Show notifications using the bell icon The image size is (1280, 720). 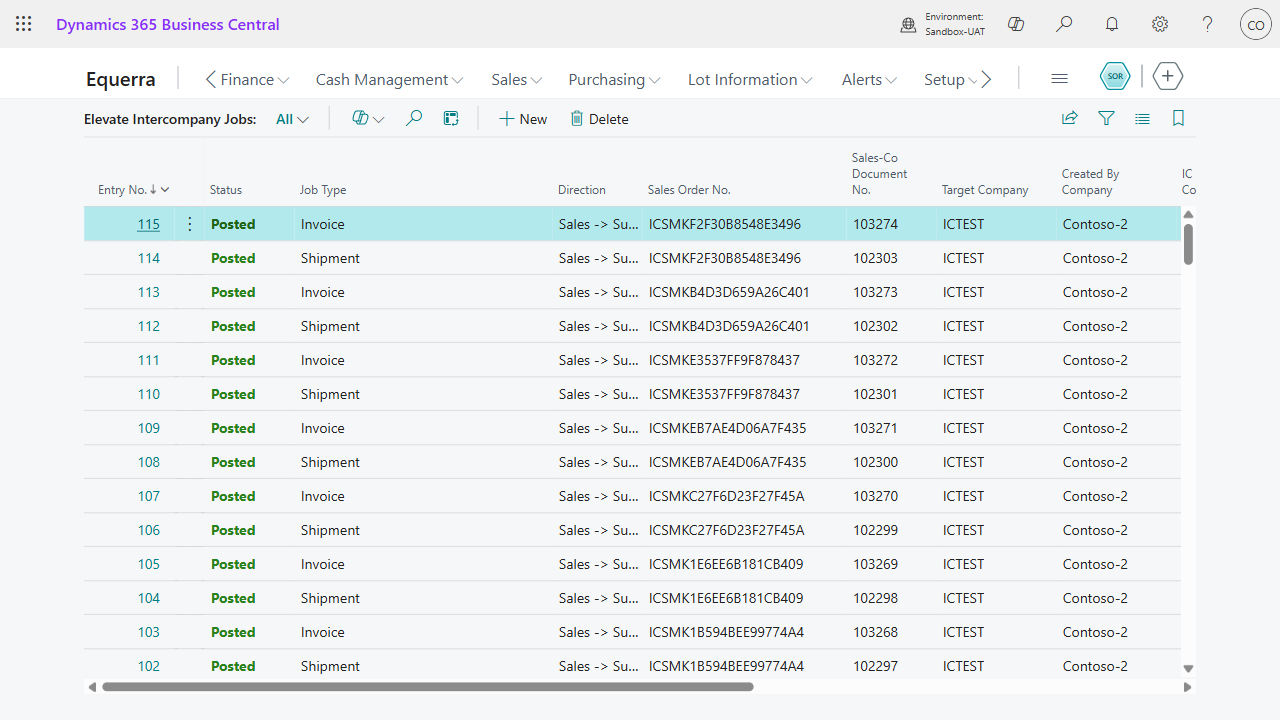pos(1112,24)
